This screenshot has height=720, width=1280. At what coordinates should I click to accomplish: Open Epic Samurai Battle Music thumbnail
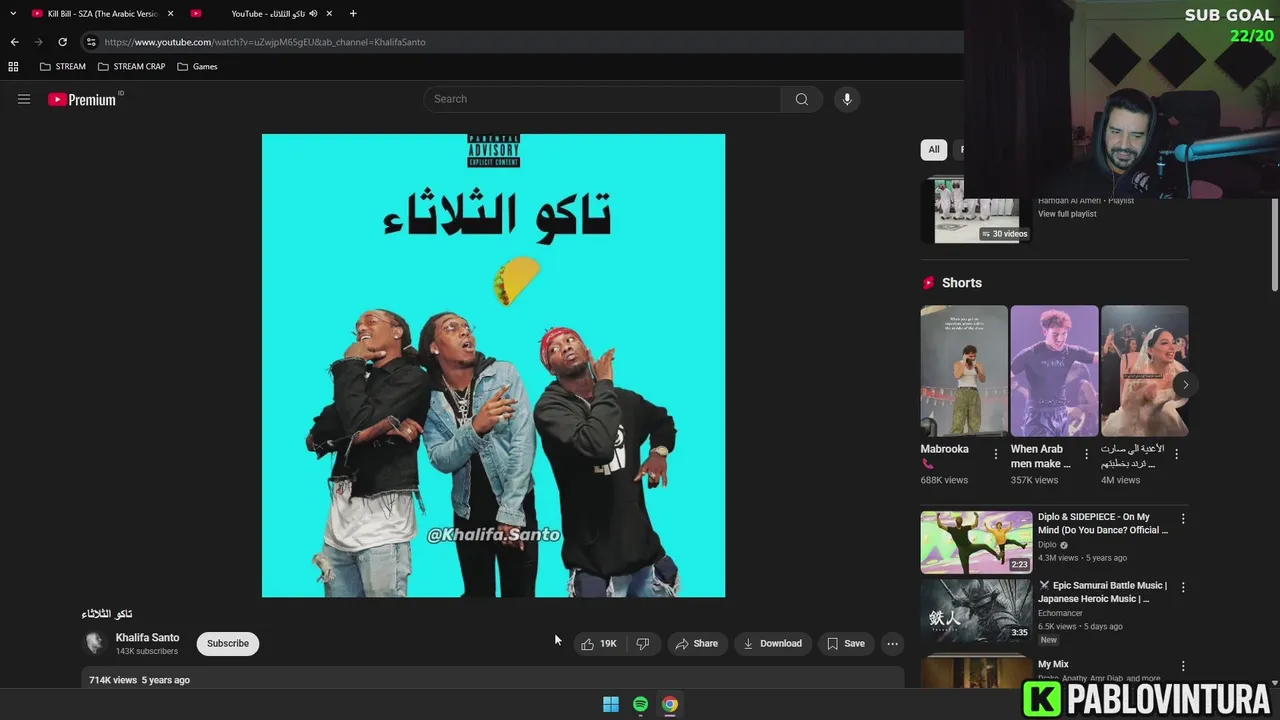(976, 610)
